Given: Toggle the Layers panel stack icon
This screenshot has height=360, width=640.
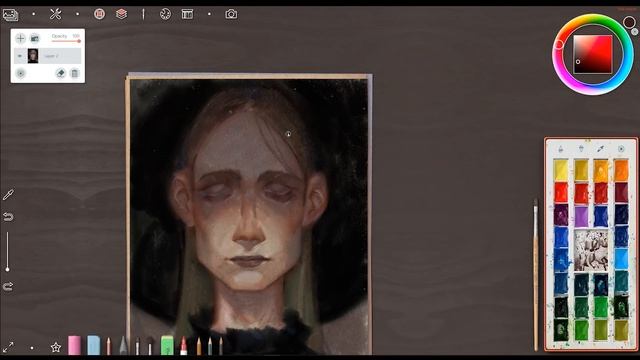Looking at the screenshot, I should [x=121, y=14].
